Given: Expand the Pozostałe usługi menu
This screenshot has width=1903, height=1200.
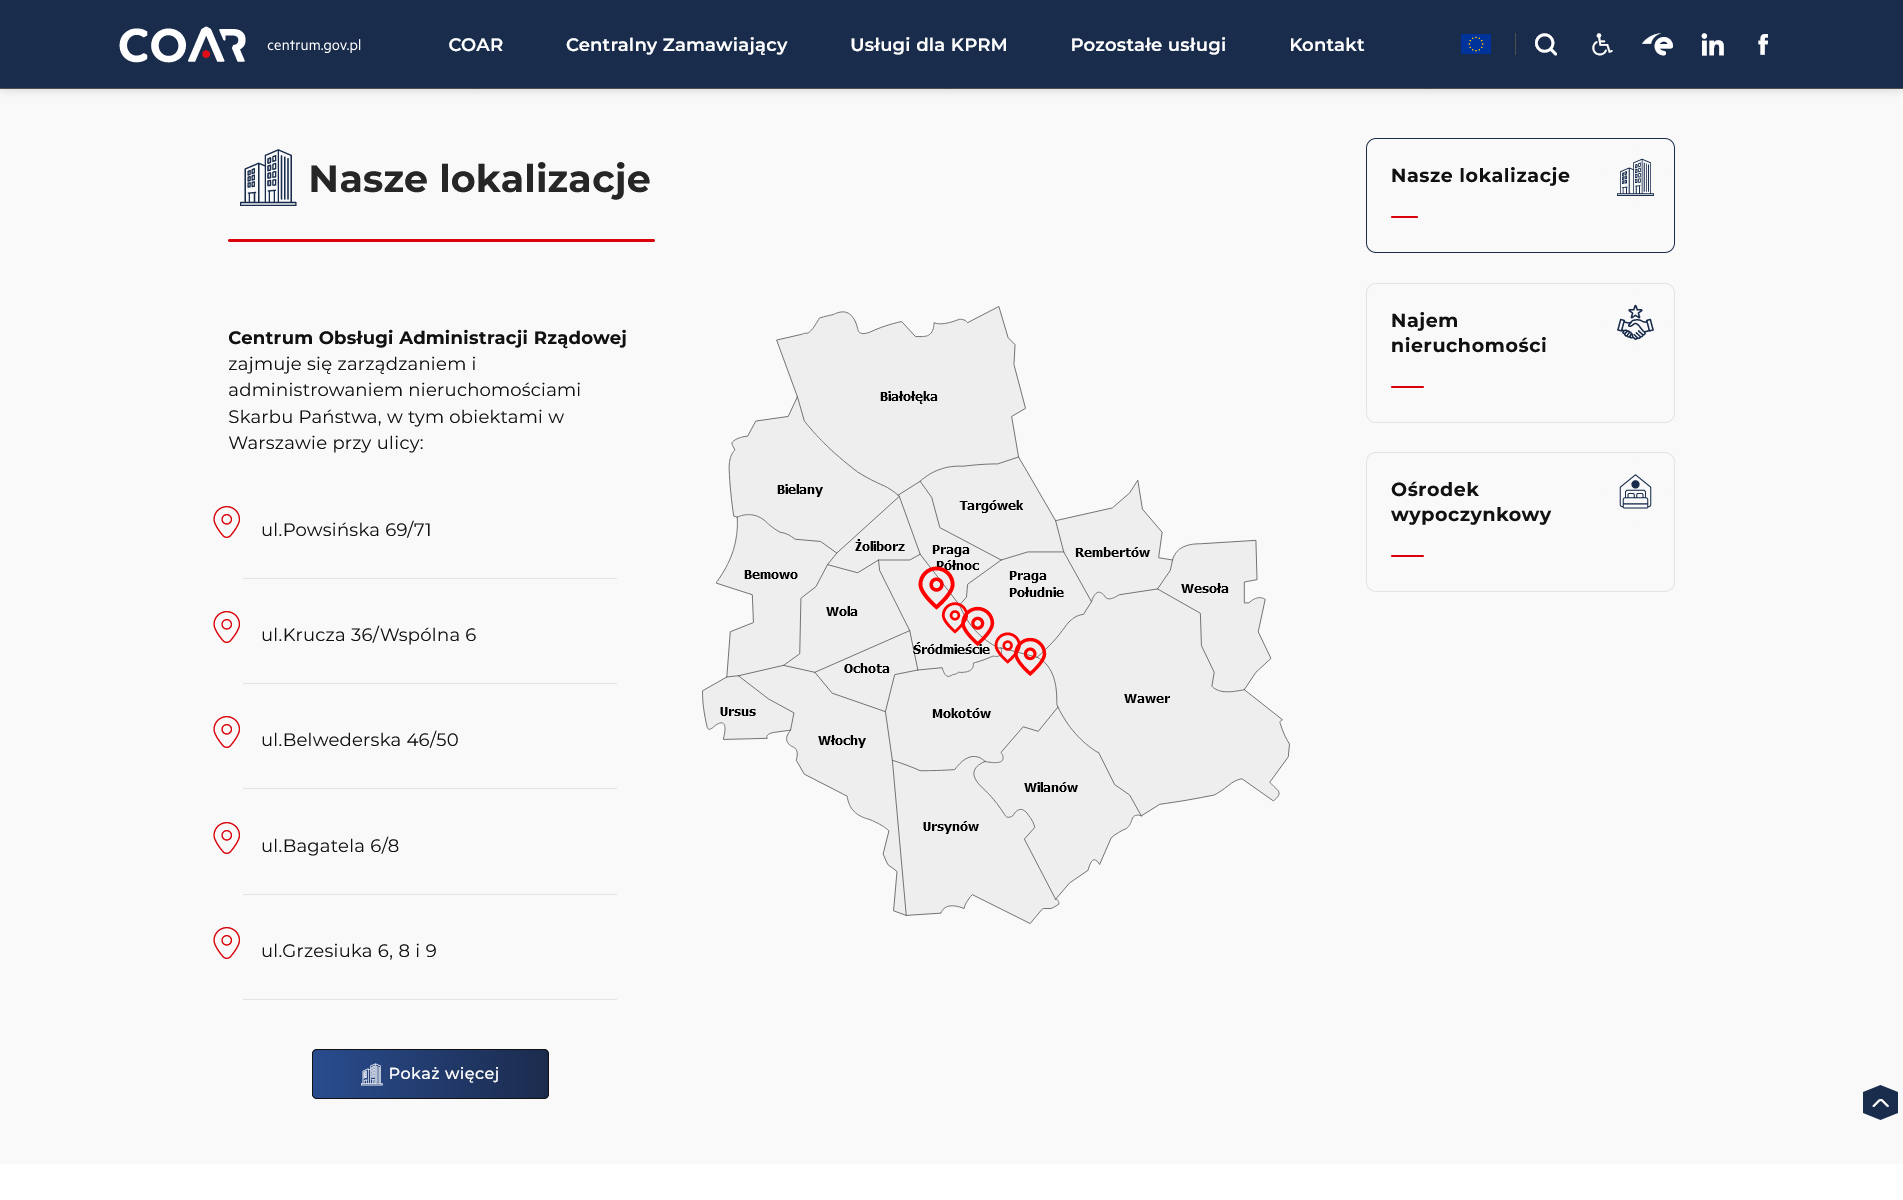Looking at the screenshot, I should point(1148,45).
